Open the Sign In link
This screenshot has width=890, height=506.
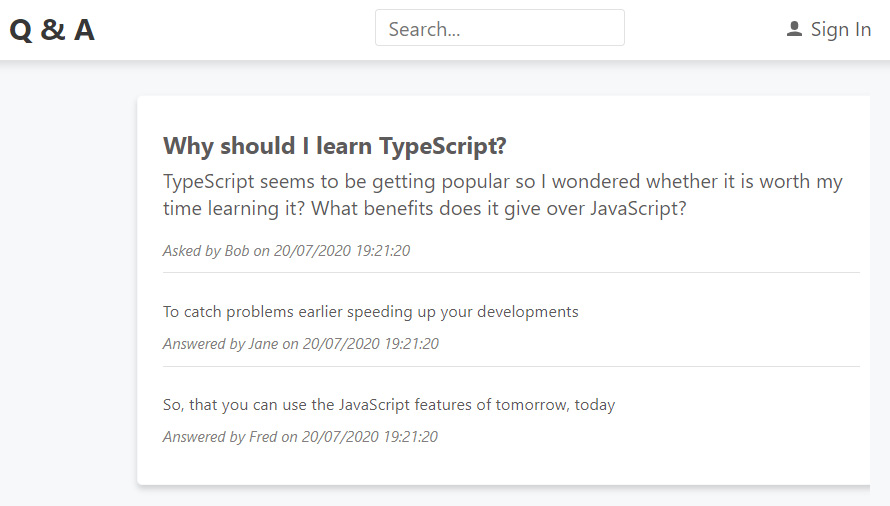[x=840, y=30]
